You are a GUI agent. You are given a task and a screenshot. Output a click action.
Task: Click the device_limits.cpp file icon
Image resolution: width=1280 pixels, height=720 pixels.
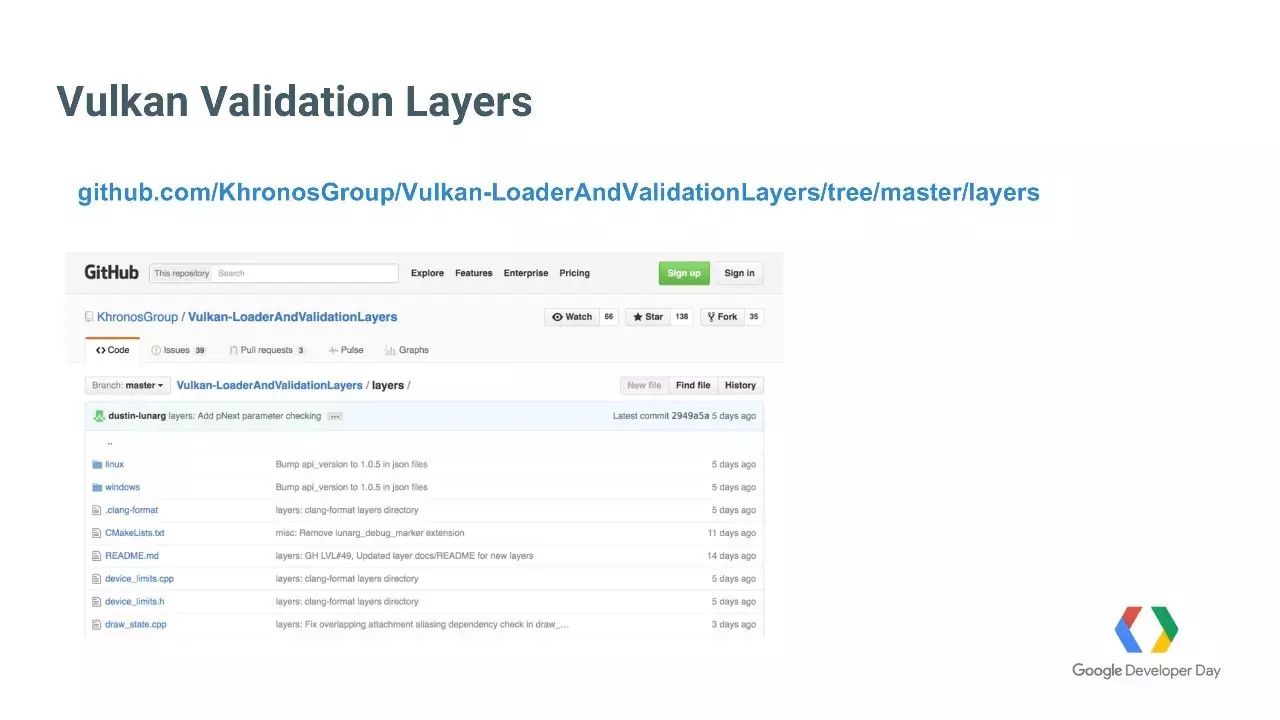tap(97, 579)
